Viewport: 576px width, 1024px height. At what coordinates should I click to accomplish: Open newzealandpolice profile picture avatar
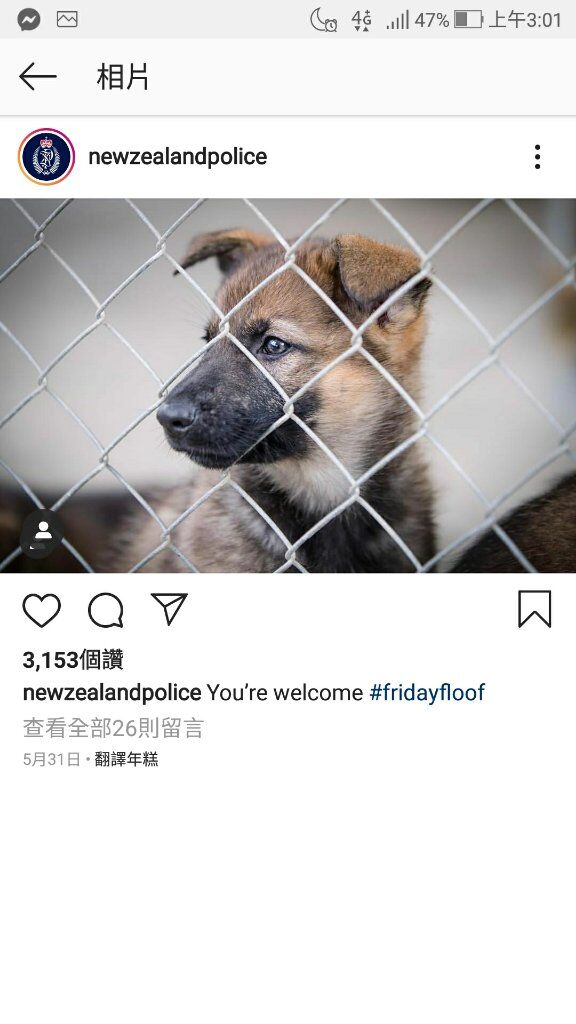[x=46, y=157]
